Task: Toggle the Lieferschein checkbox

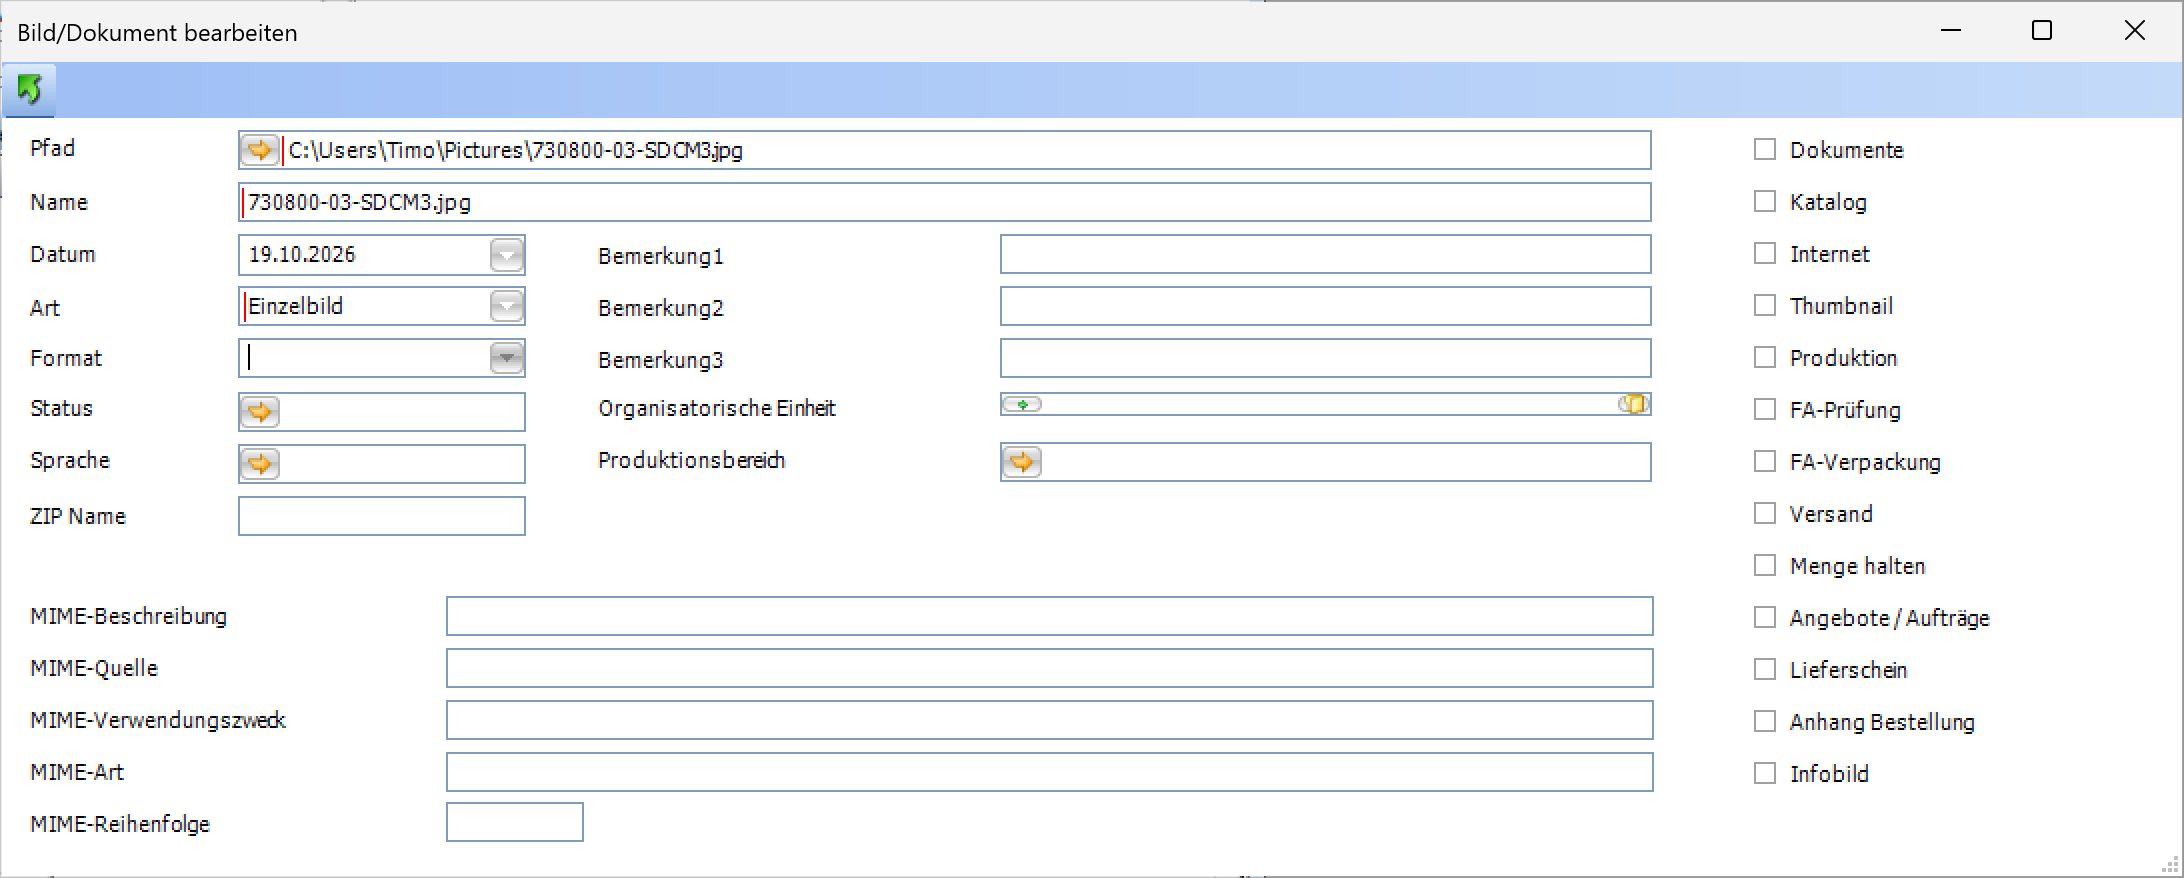Action: [1765, 669]
